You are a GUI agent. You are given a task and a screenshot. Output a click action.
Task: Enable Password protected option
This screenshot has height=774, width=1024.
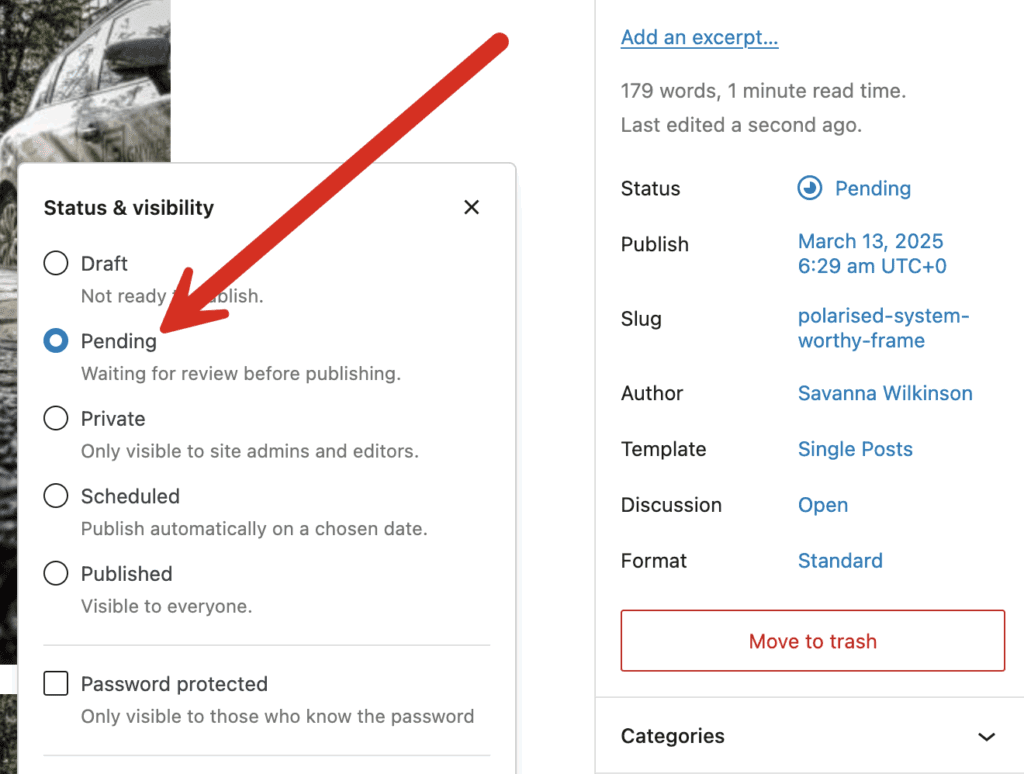coord(56,683)
